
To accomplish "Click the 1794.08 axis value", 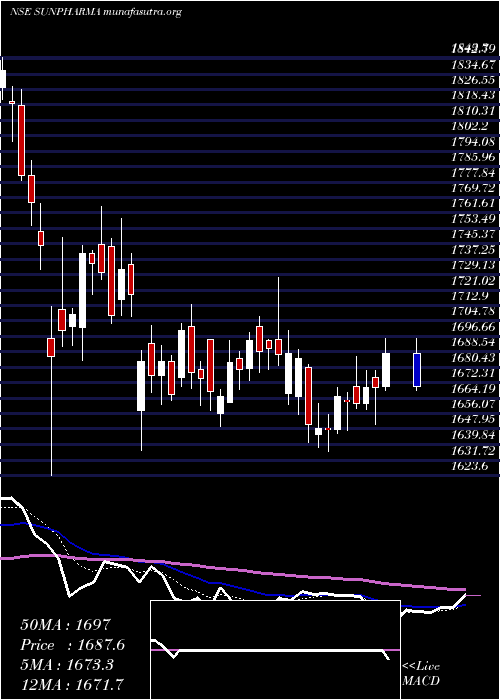I will tap(473, 142).
